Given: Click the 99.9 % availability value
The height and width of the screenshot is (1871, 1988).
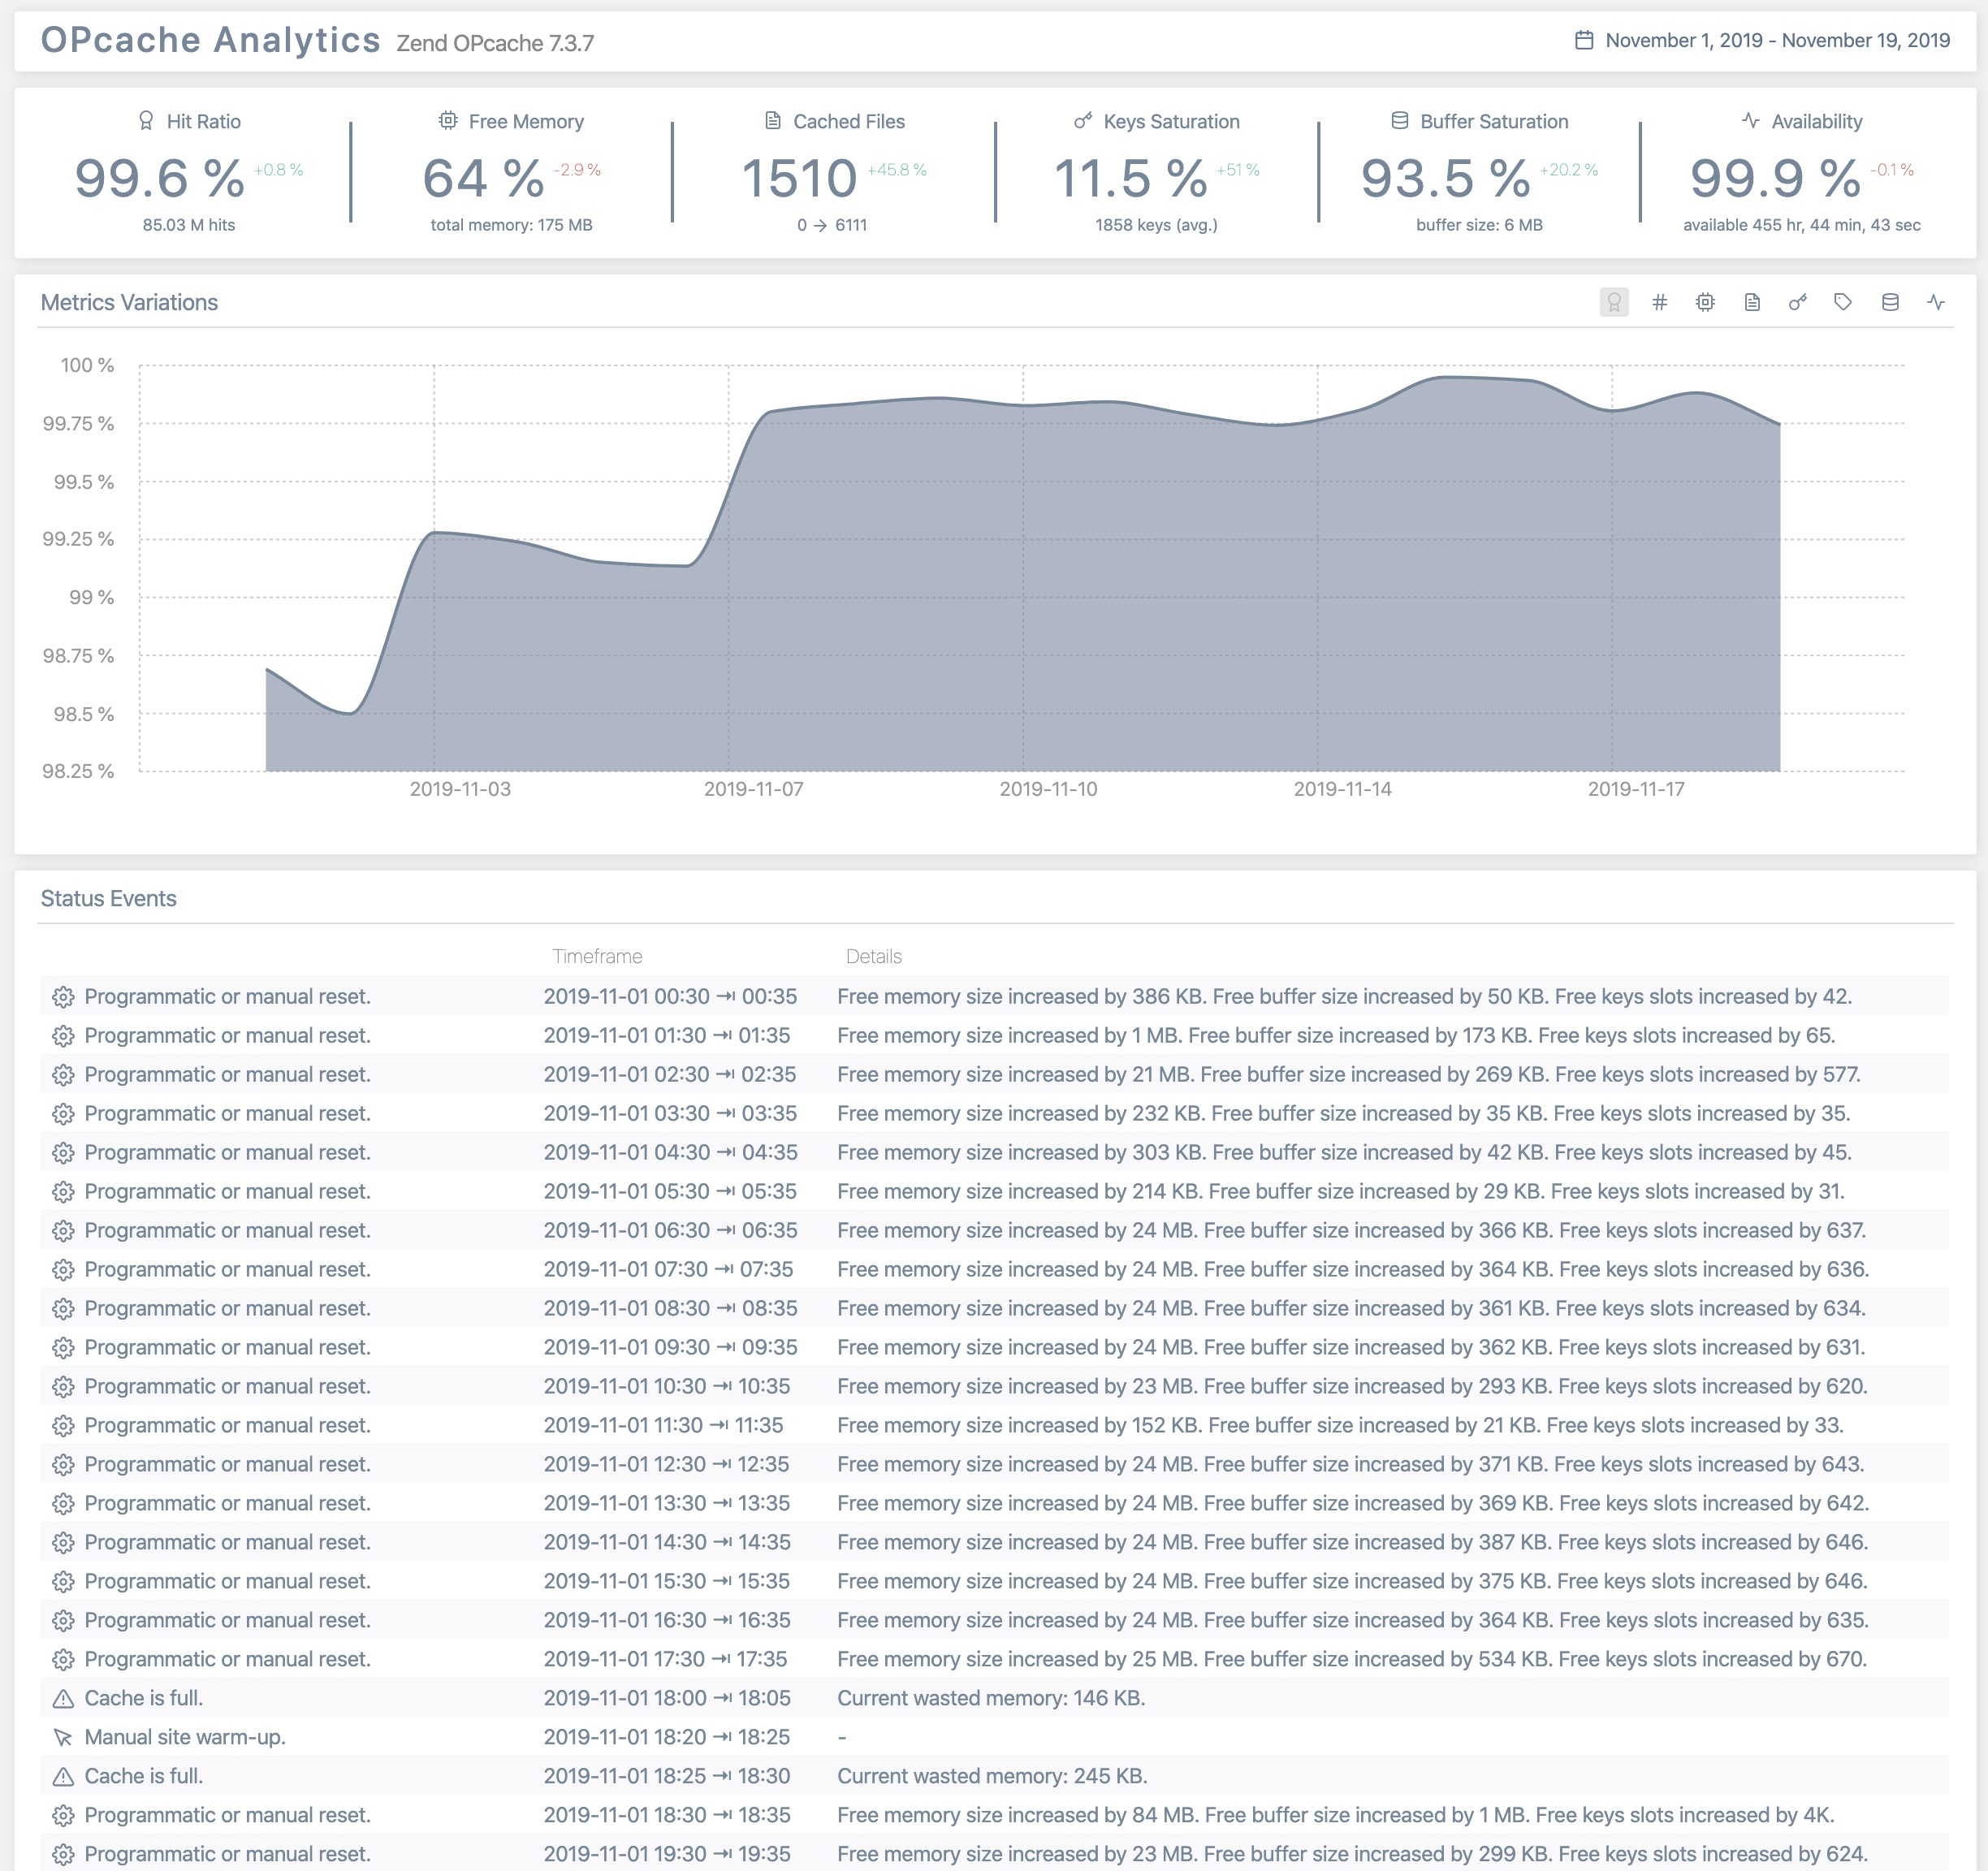Looking at the screenshot, I should [x=1775, y=178].
